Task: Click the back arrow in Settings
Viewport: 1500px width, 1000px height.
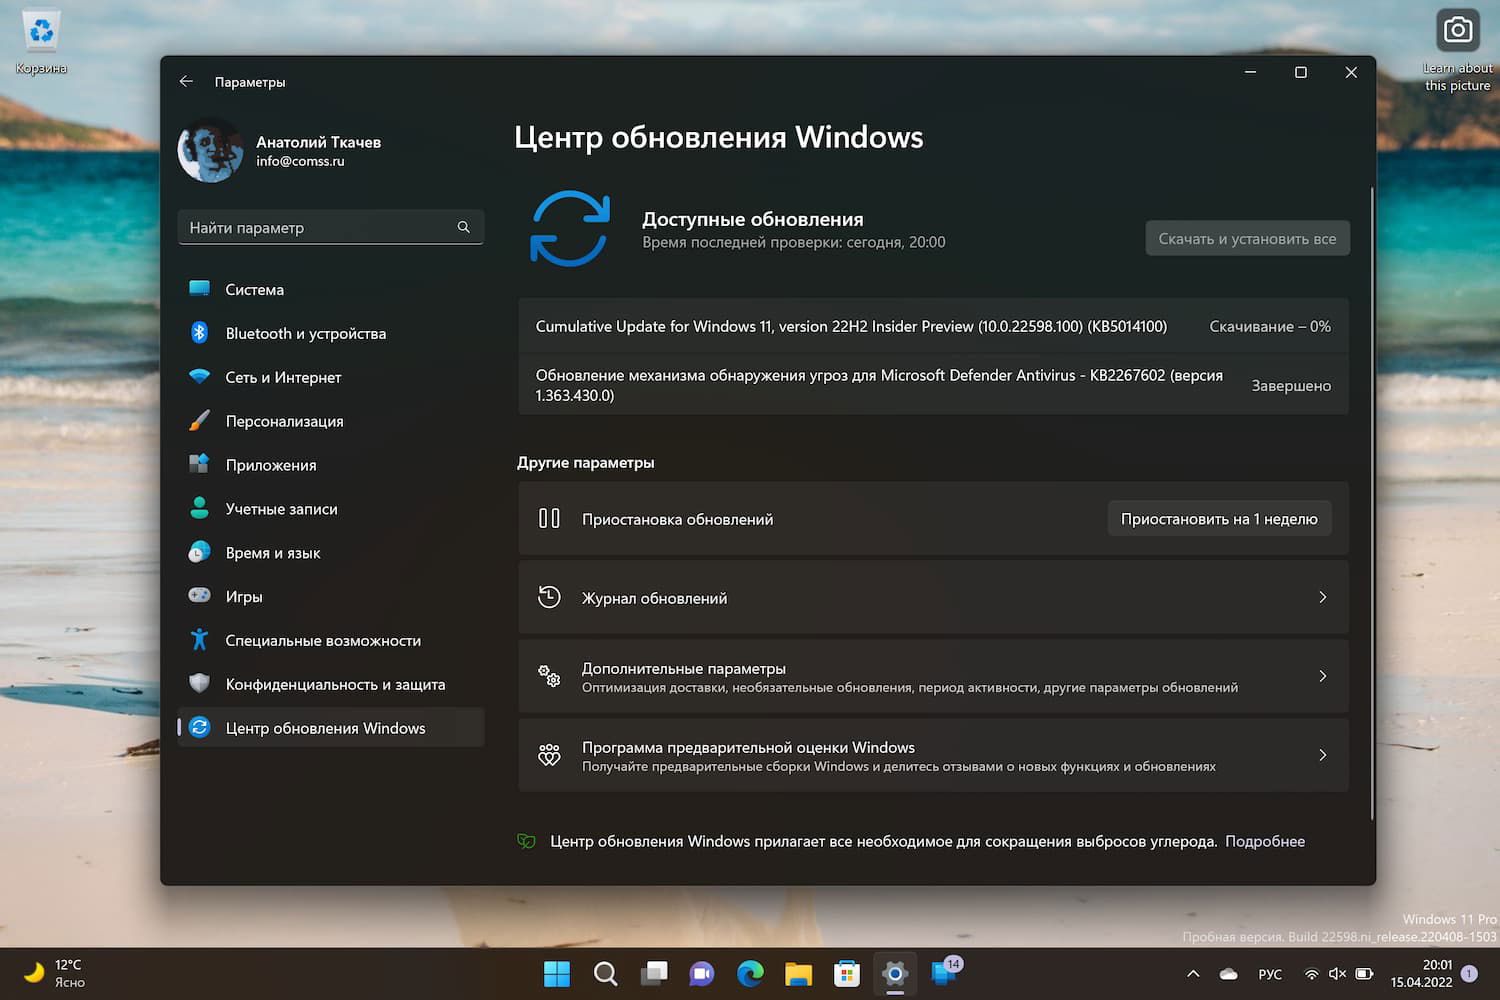Action: pos(186,81)
